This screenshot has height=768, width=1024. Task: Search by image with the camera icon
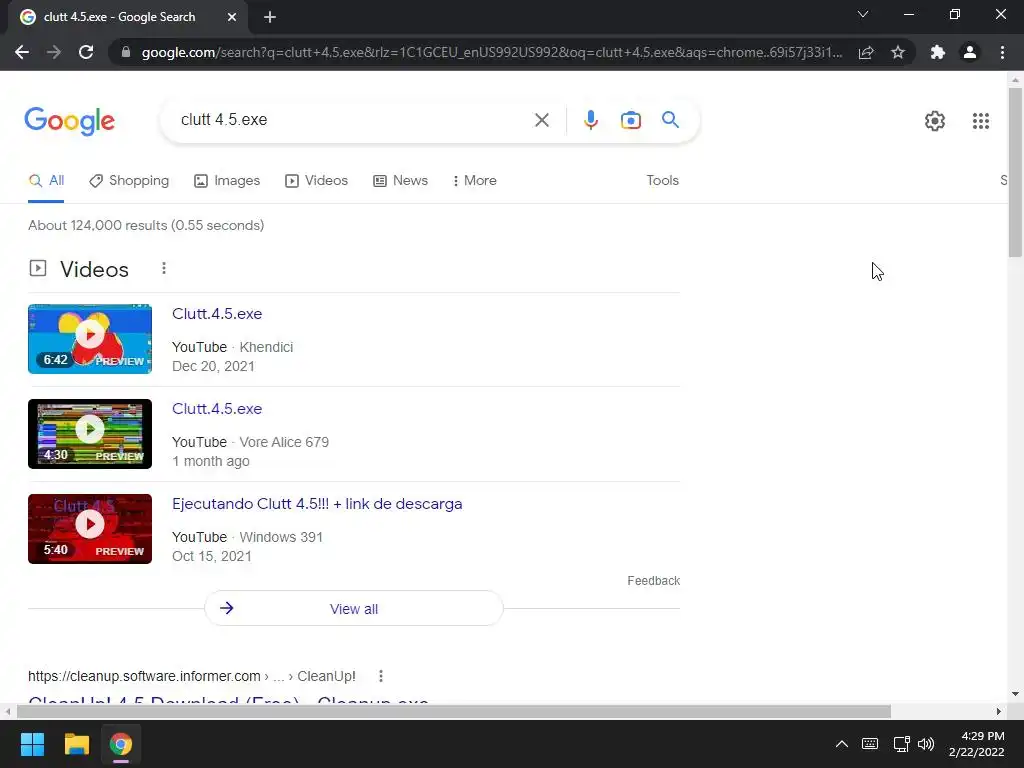[631, 120]
